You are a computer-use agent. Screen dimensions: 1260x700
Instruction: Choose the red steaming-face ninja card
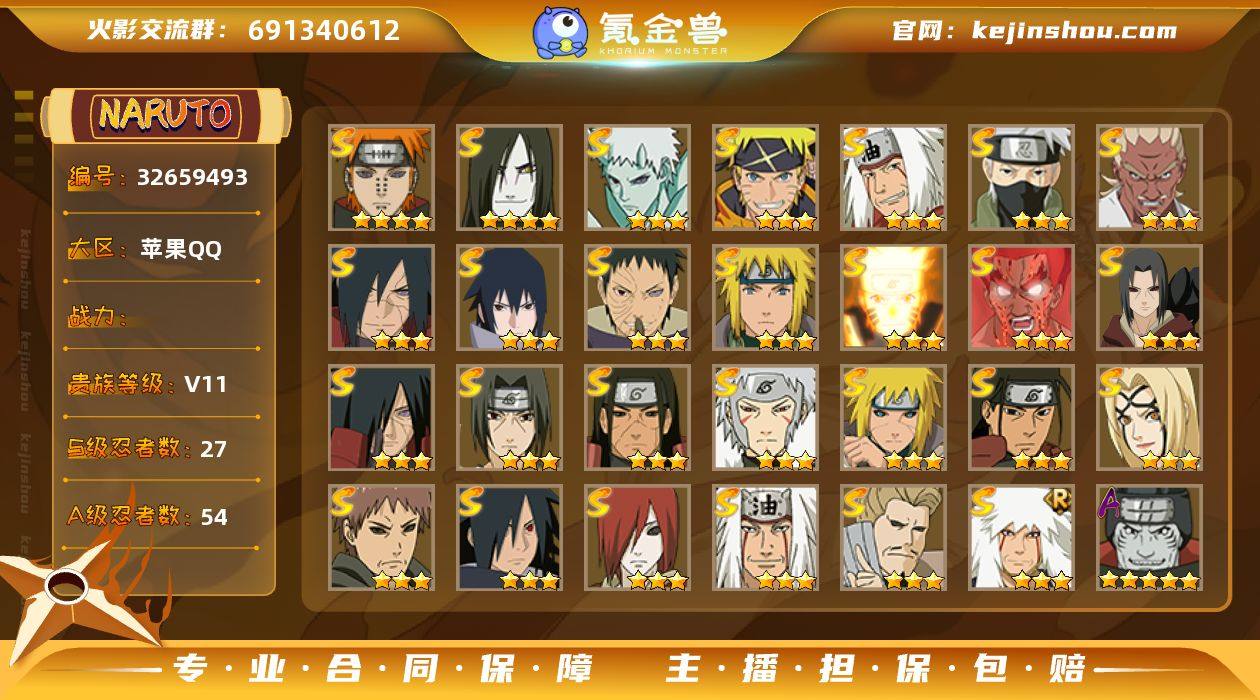1021,298
